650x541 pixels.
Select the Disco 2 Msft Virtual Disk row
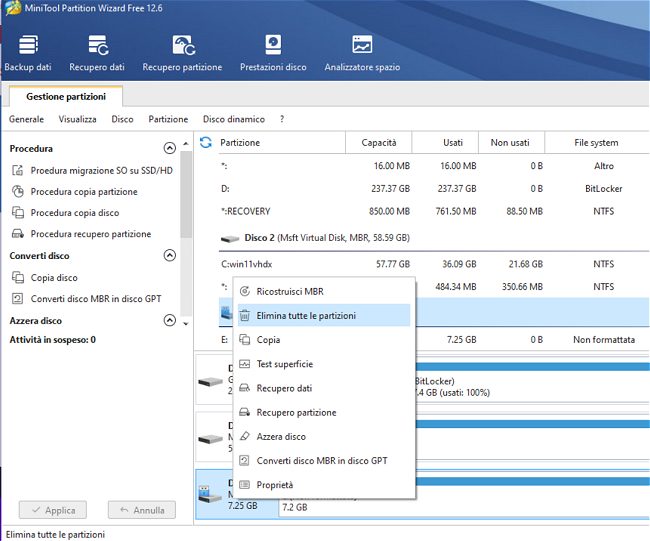[434, 238]
